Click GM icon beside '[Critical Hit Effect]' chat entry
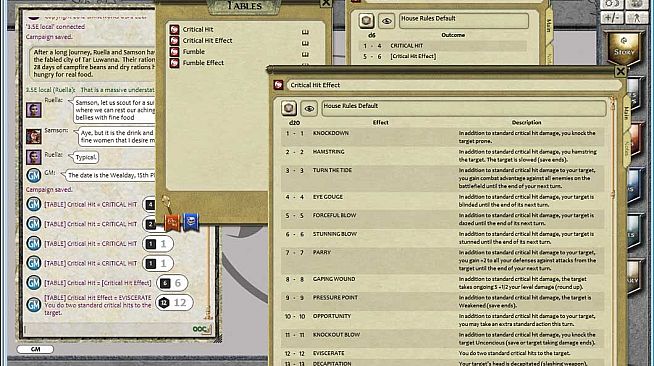Viewport: 654px width, 366px height. pos(34,283)
